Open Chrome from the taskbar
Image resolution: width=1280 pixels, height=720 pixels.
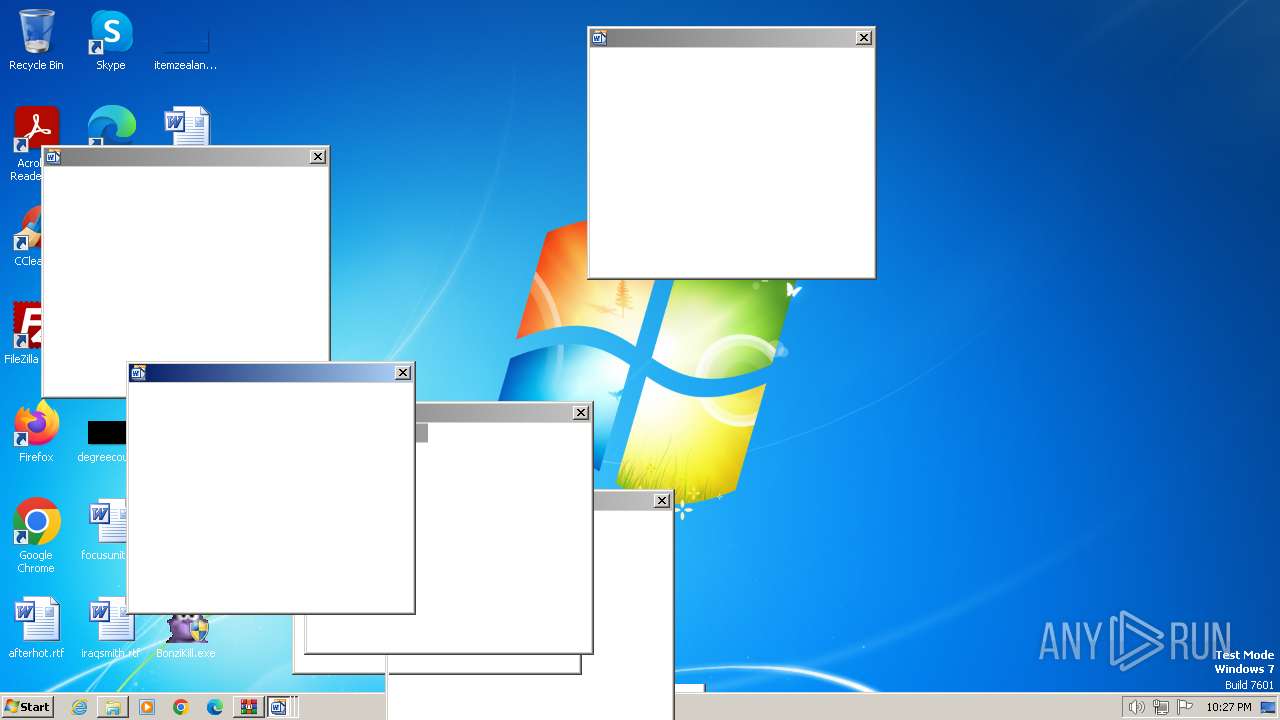pos(181,707)
